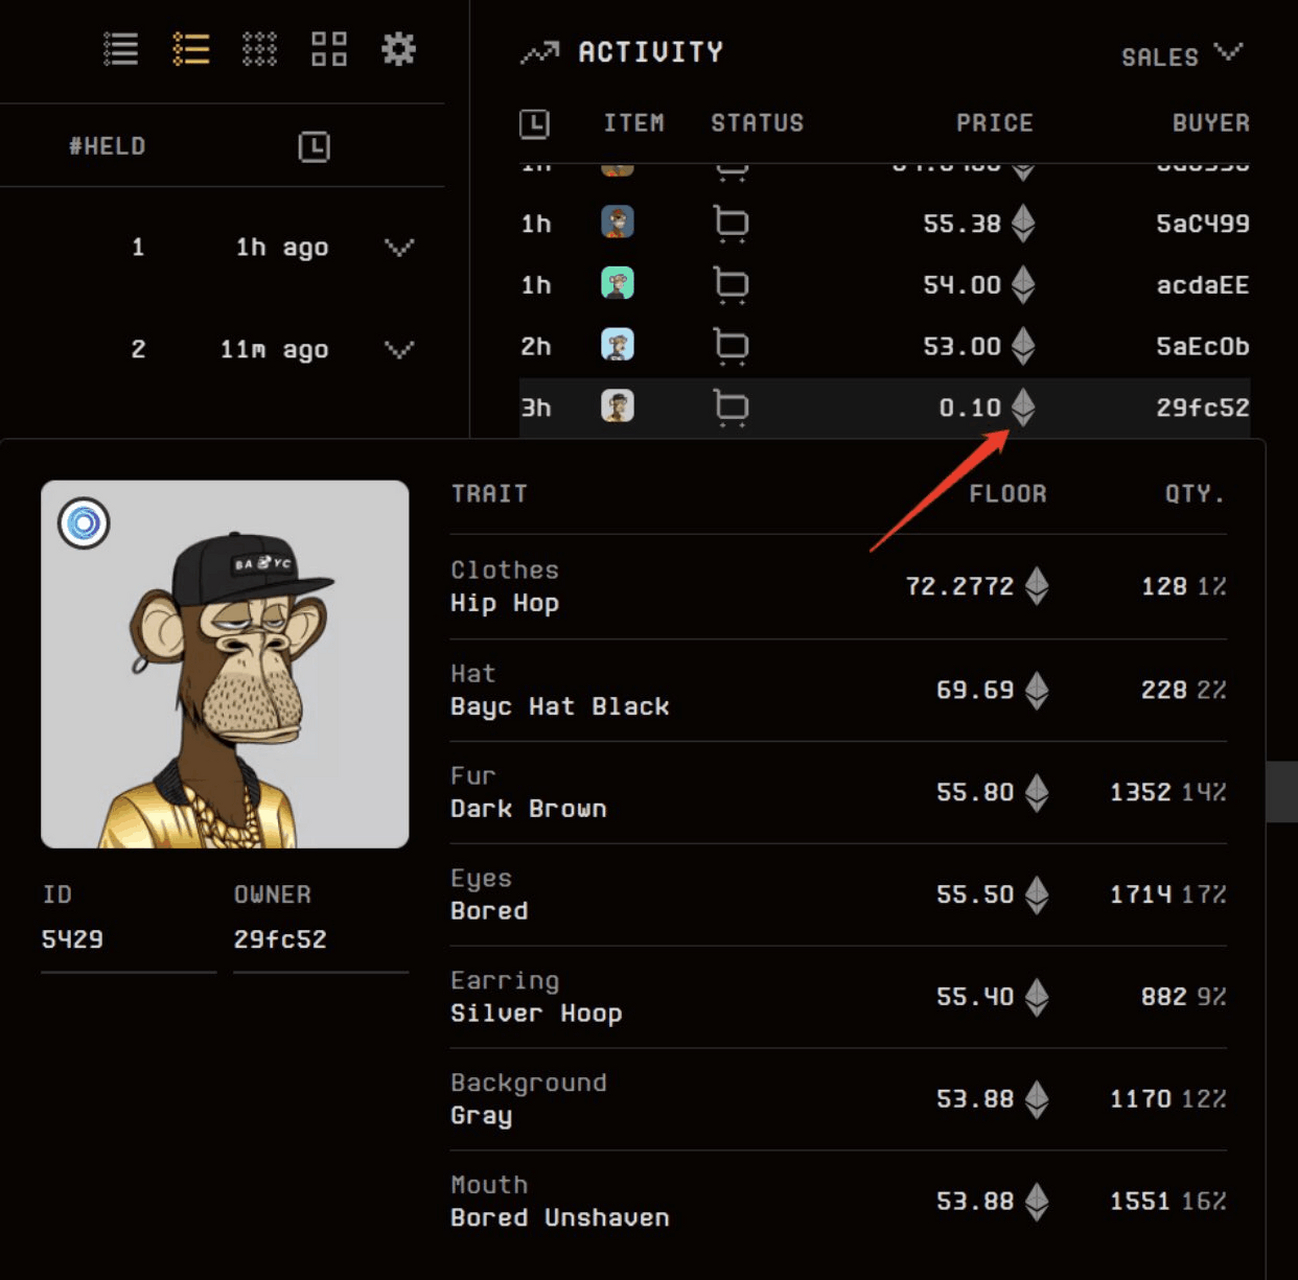Click the ETH icon next to 55.38
This screenshot has width=1298, height=1280.
(x=1022, y=224)
